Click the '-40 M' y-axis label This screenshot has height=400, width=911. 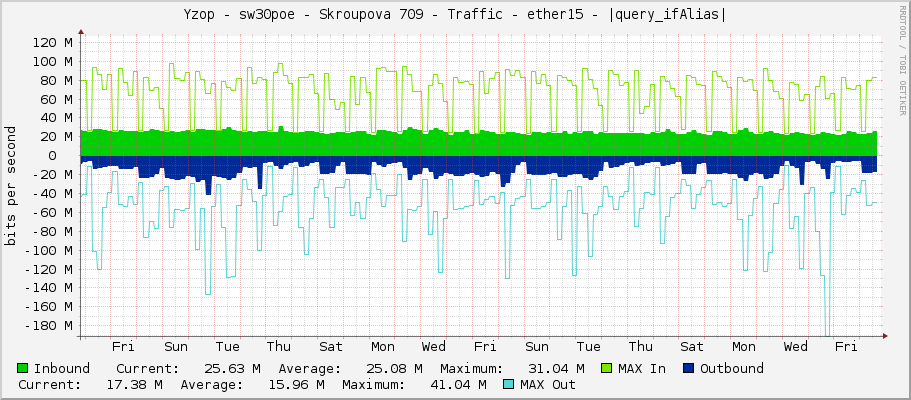point(53,194)
